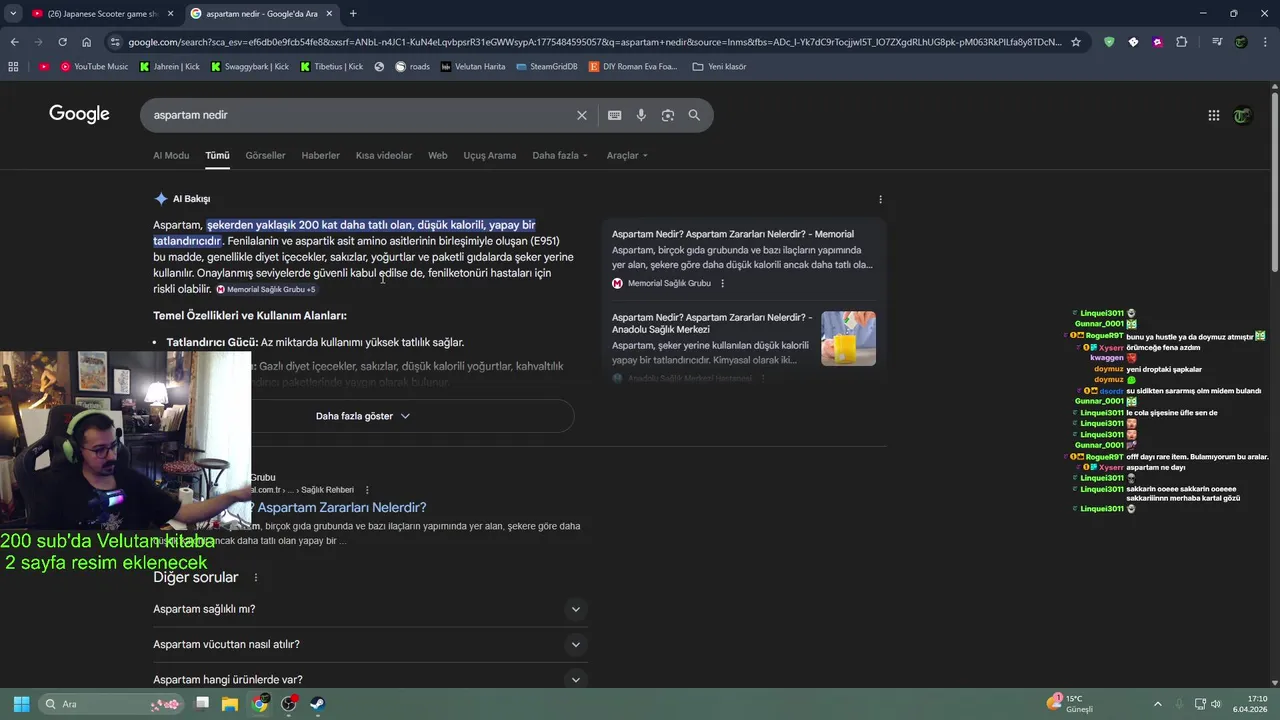Open Jahrein | Kick bookmark
The width and height of the screenshot is (1280, 720).
(169, 67)
